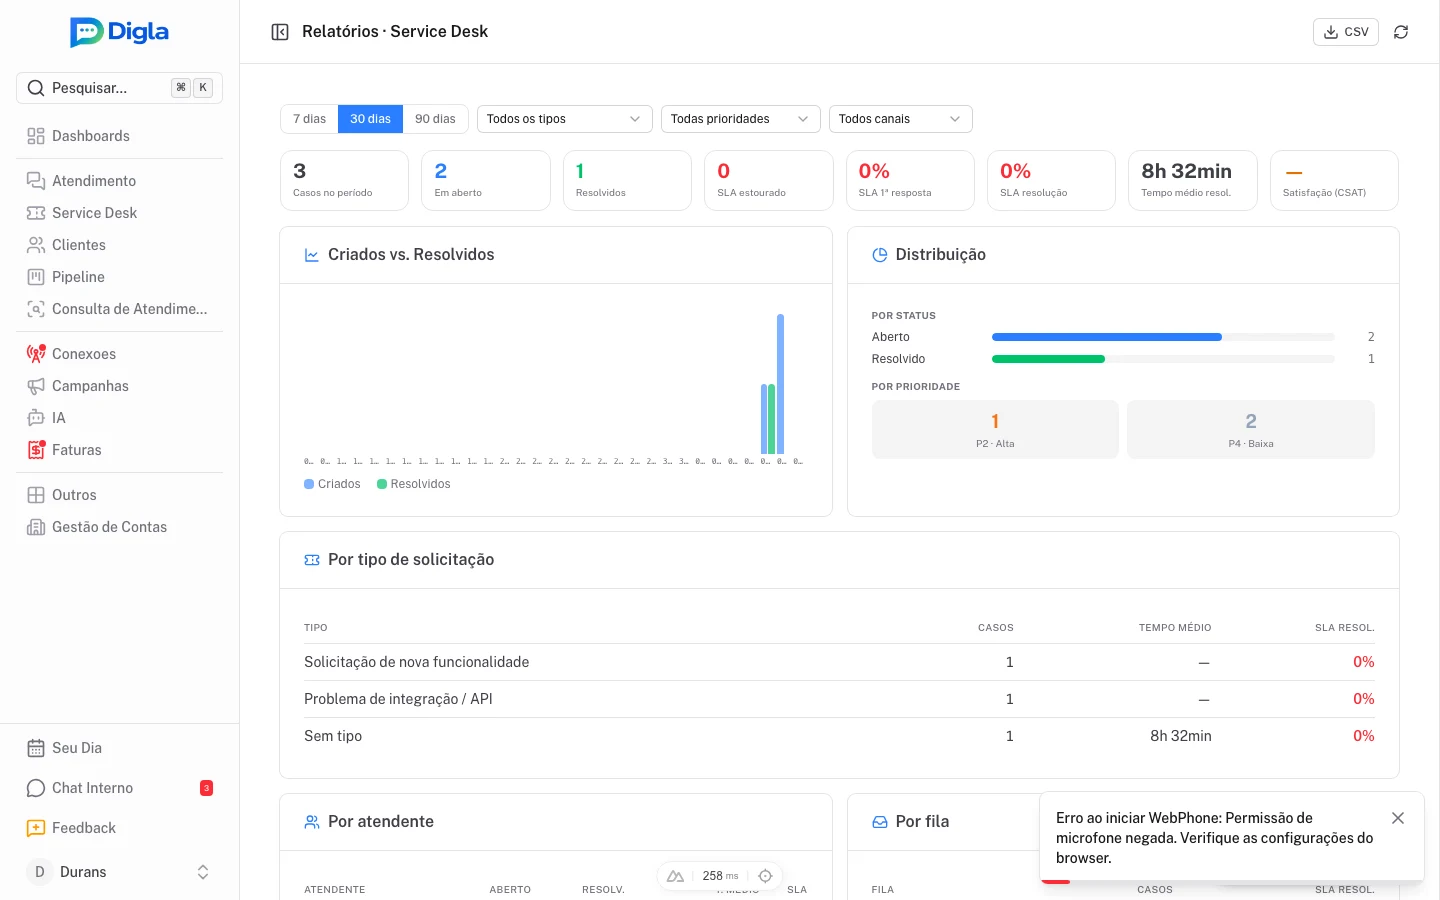
Task: Click the Aberto status progress bar
Action: pos(1163,337)
